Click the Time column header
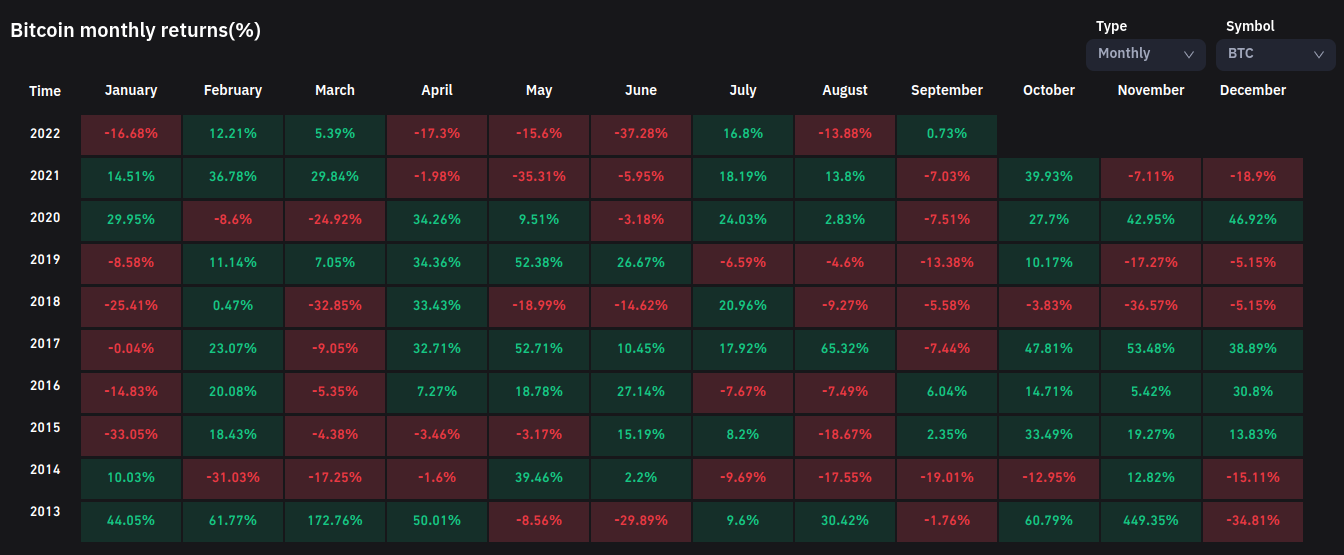This screenshot has height=555, width=1344. pyautogui.click(x=45, y=91)
